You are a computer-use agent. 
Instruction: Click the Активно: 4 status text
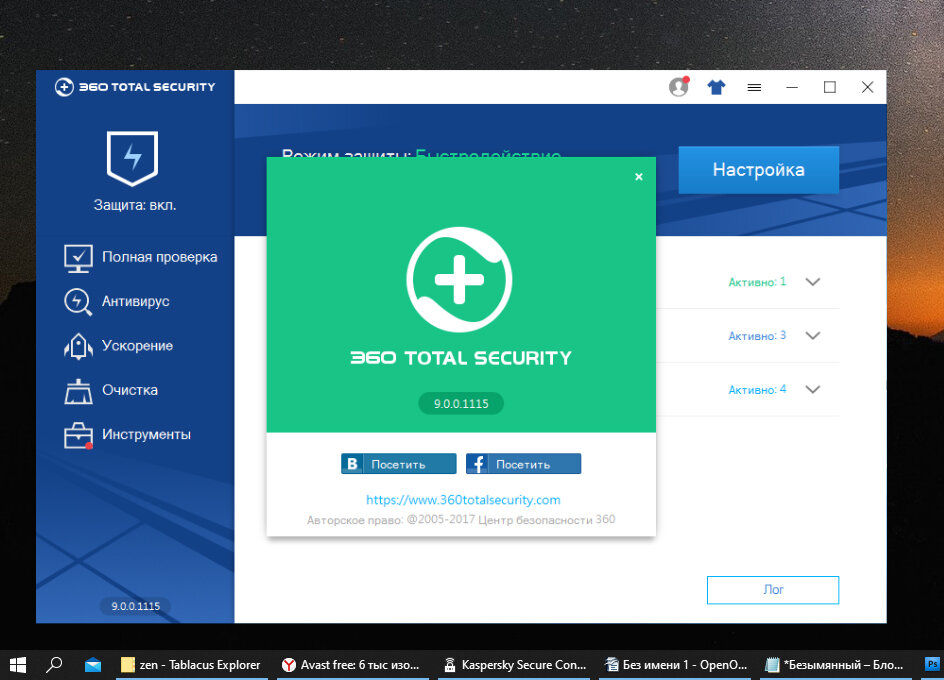[757, 390]
